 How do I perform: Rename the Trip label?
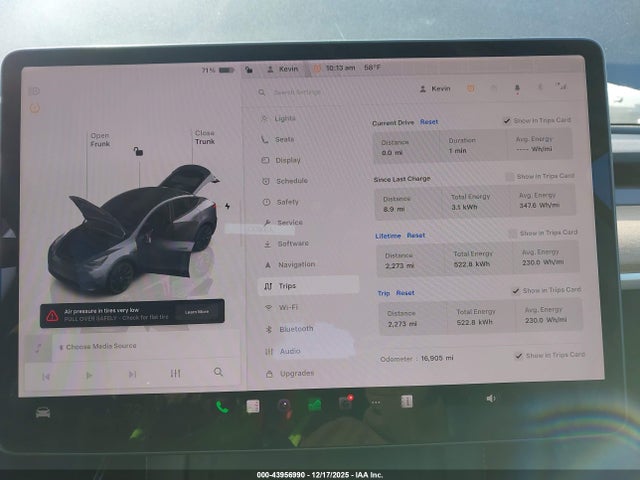tap(384, 293)
